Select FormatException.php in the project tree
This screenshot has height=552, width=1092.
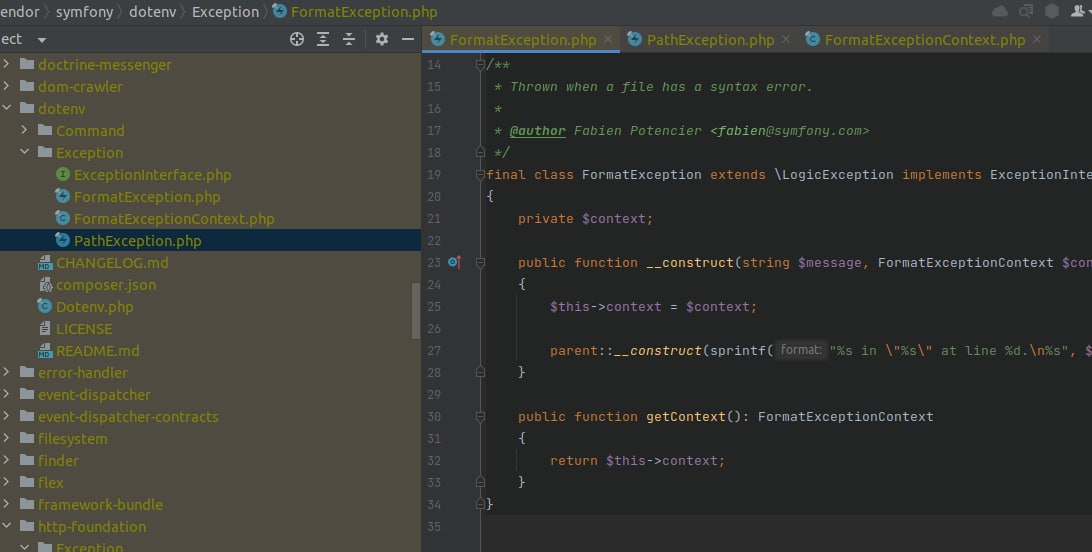147,197
